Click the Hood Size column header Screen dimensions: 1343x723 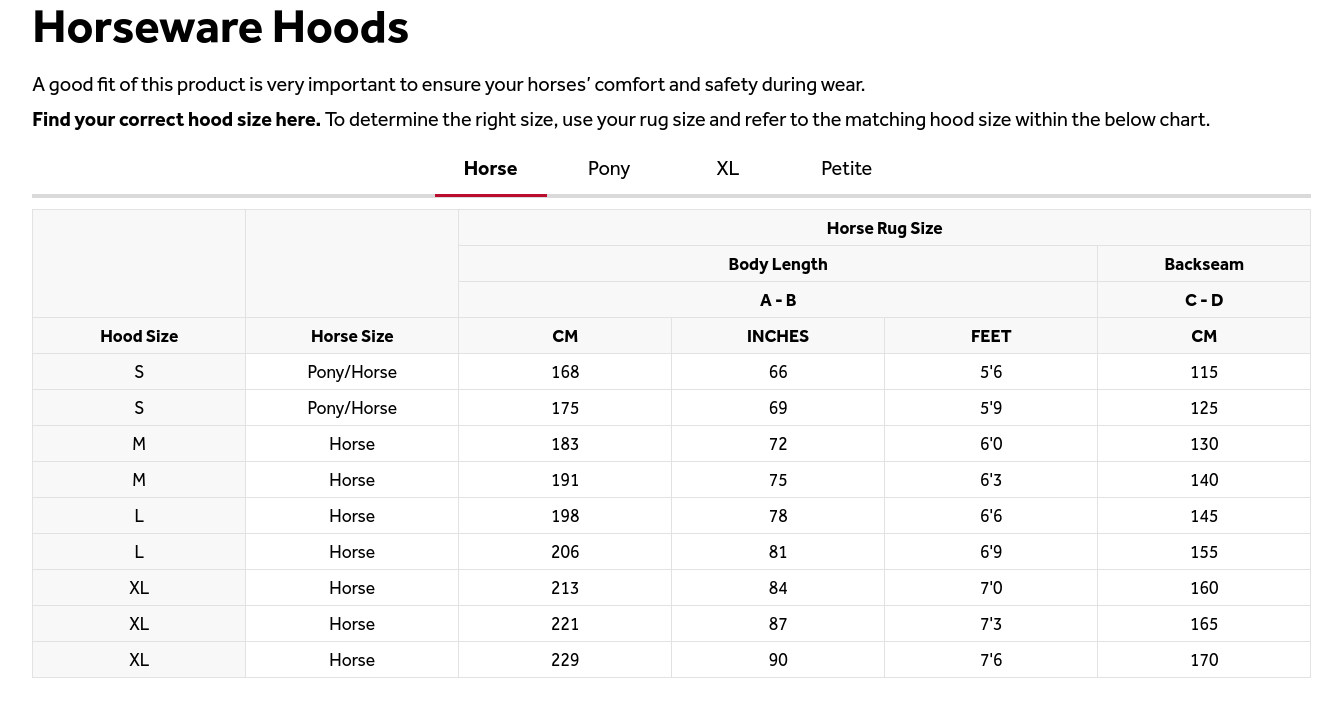click(139, 336)
